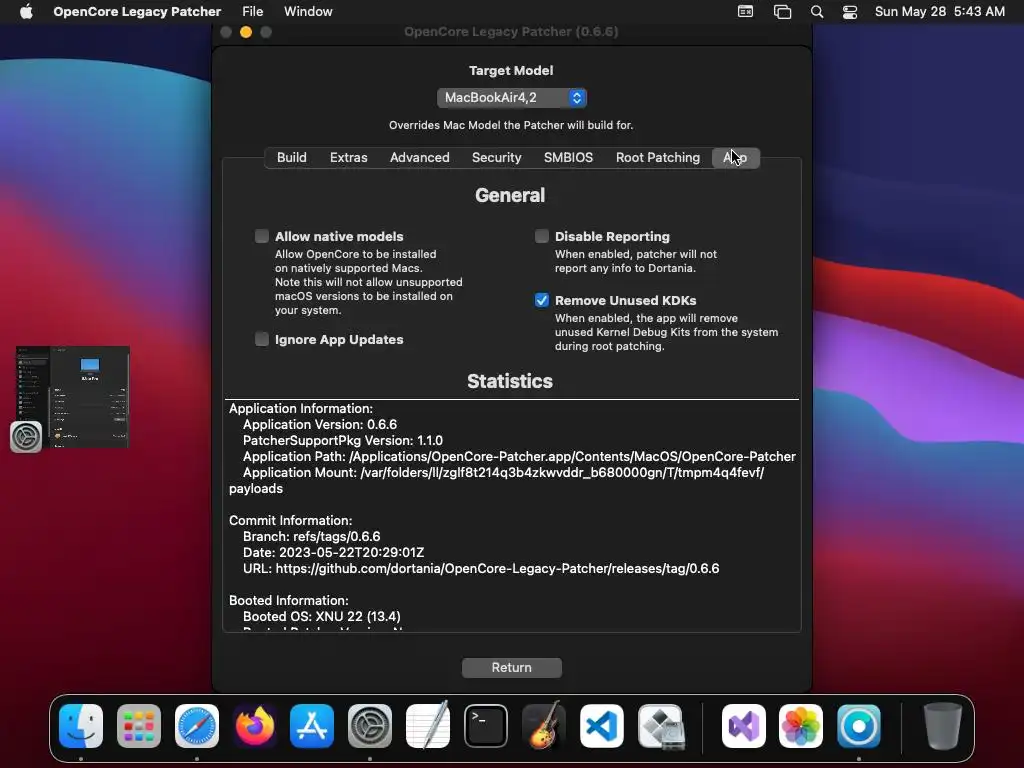Image resolution: width=1024 pixels, height=768 pixels.
Task: Open the blue circular app in Dock
Action: 859,726
